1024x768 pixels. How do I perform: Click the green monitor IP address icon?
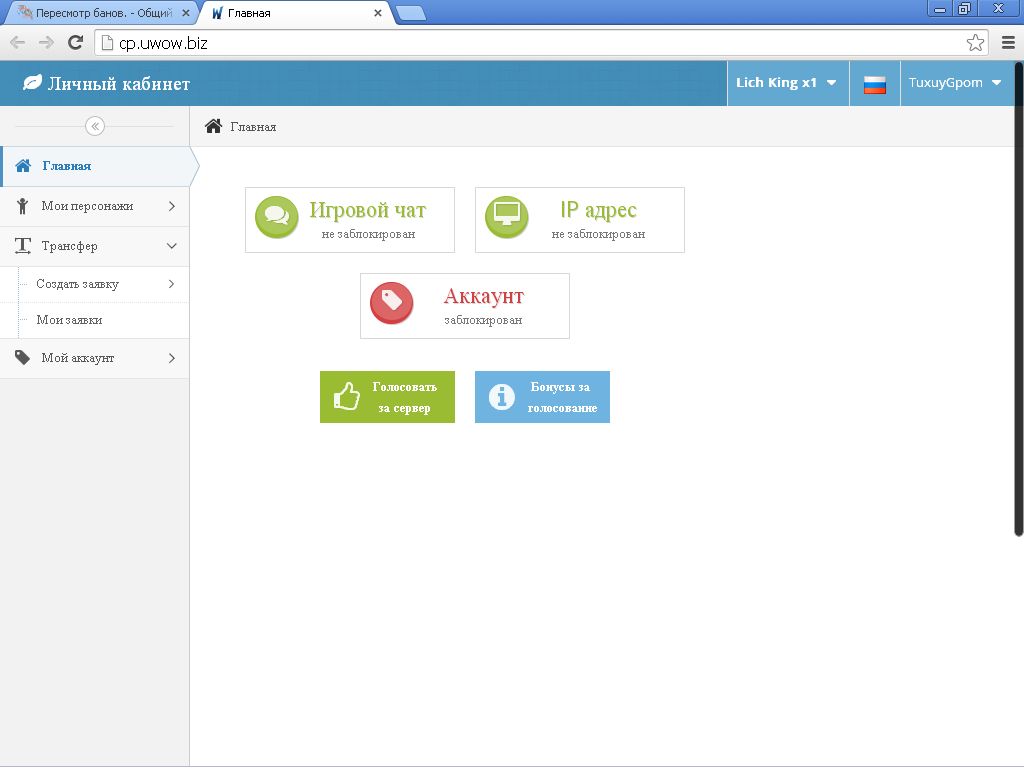507,217
